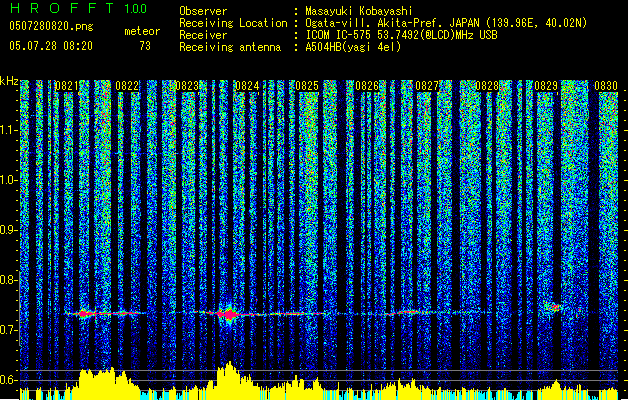Click the faint echo blob near 0829
Viewport: 629px width, 400px height.
tap(554, 307)
